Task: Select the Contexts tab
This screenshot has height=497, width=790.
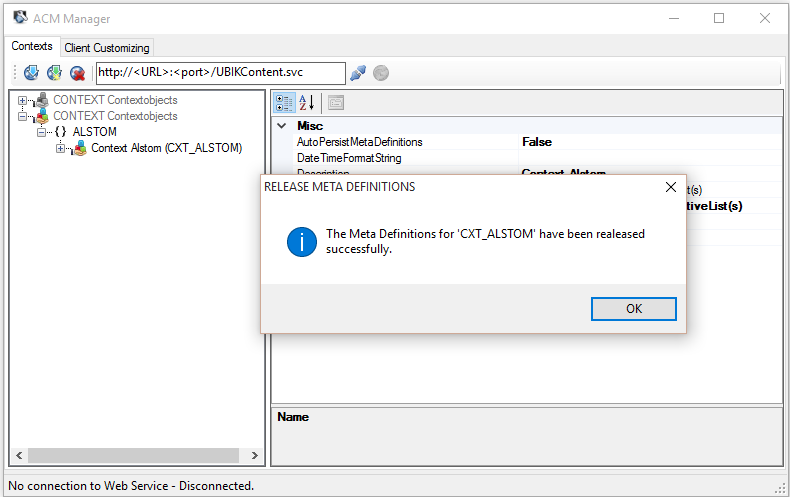Action: 32,47
